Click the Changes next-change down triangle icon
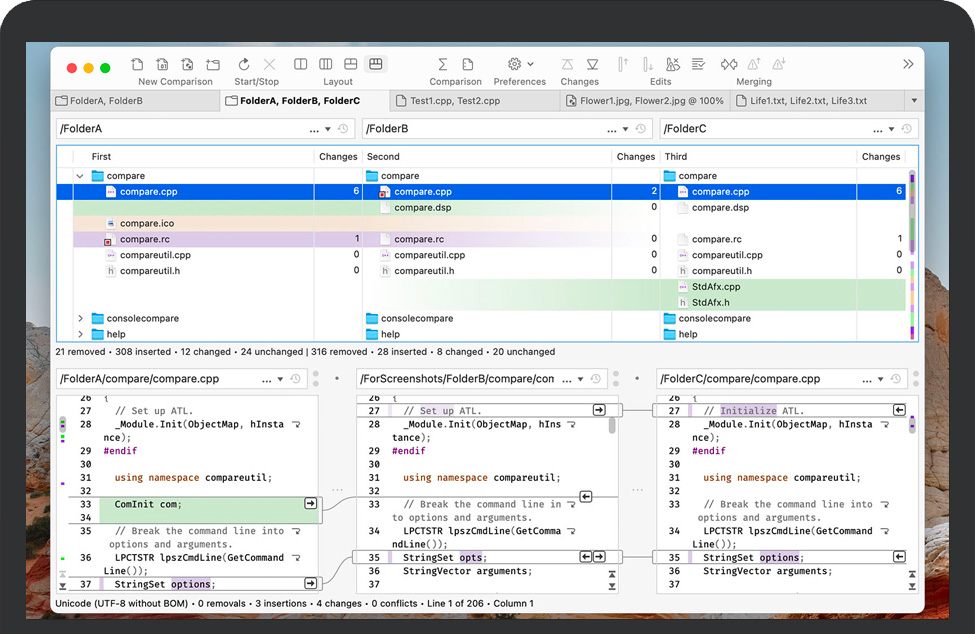This screenshot has width=975, height=634. pos(592,64)
